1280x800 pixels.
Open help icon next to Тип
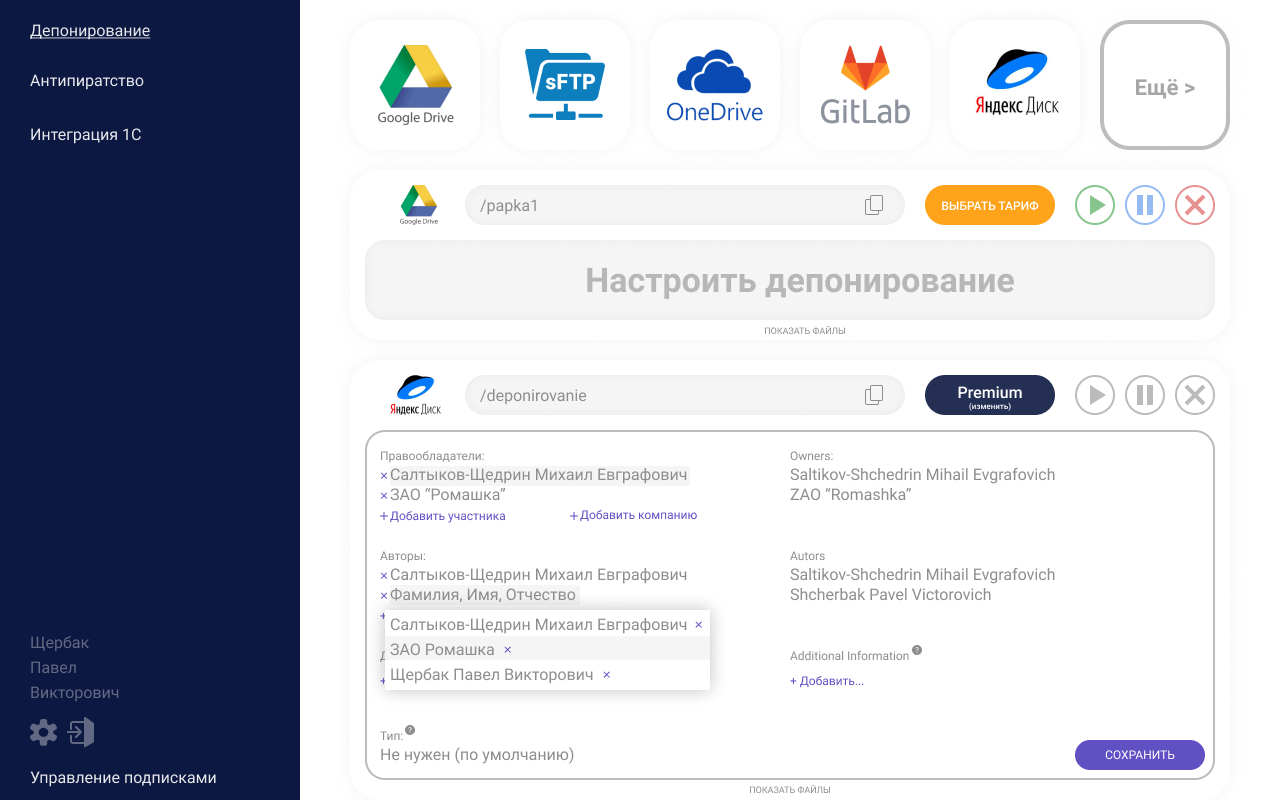coord(410,731)
